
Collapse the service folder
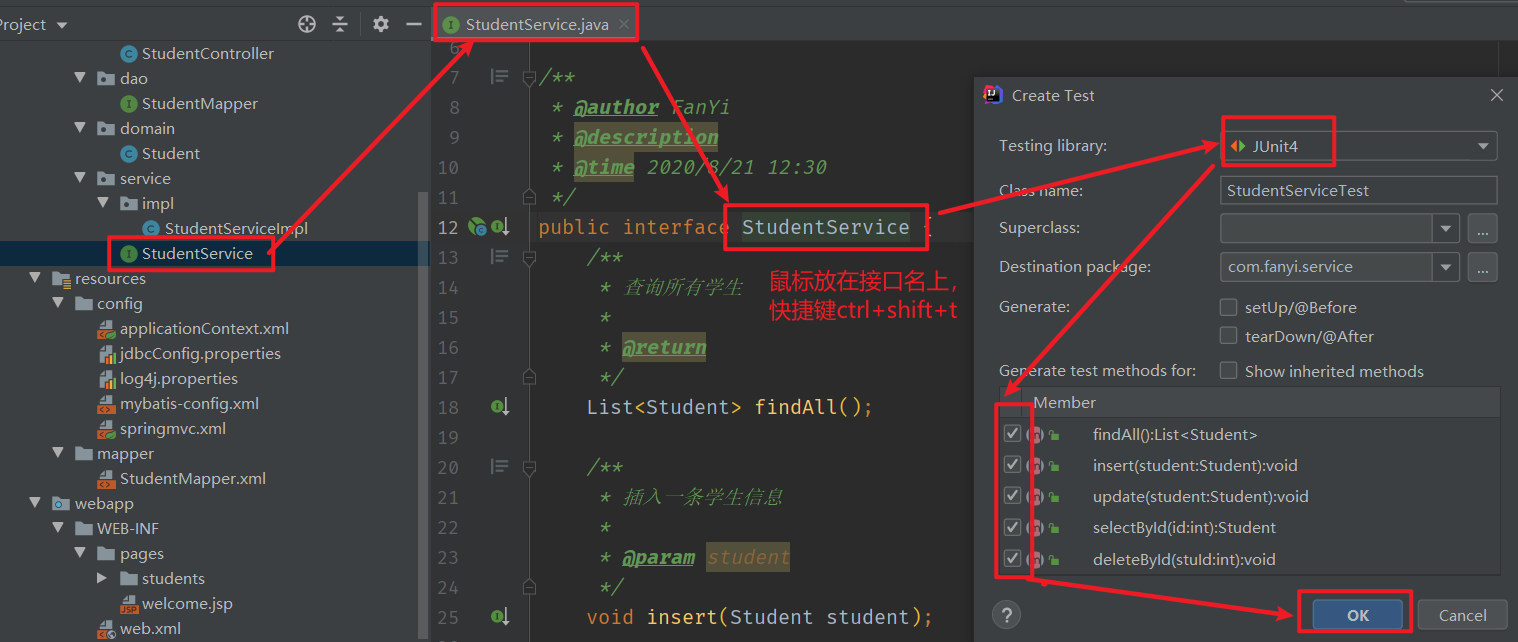tap(81, 178)
